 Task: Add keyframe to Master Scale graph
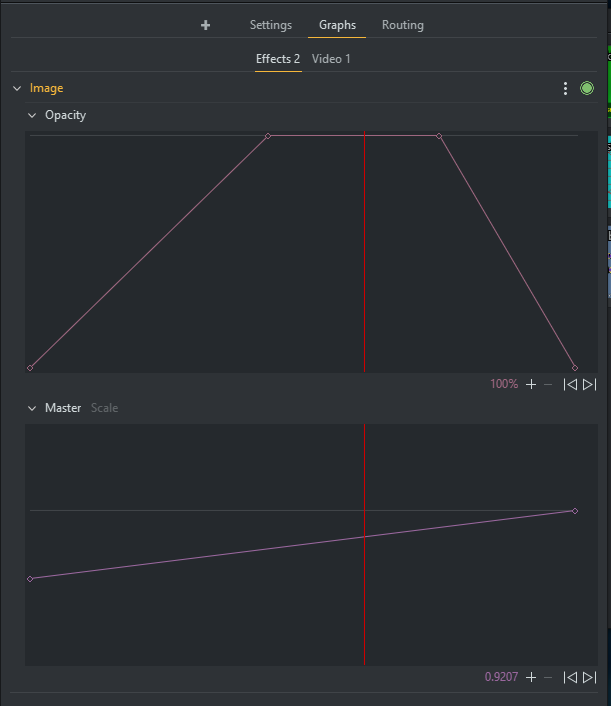(531, 677)
